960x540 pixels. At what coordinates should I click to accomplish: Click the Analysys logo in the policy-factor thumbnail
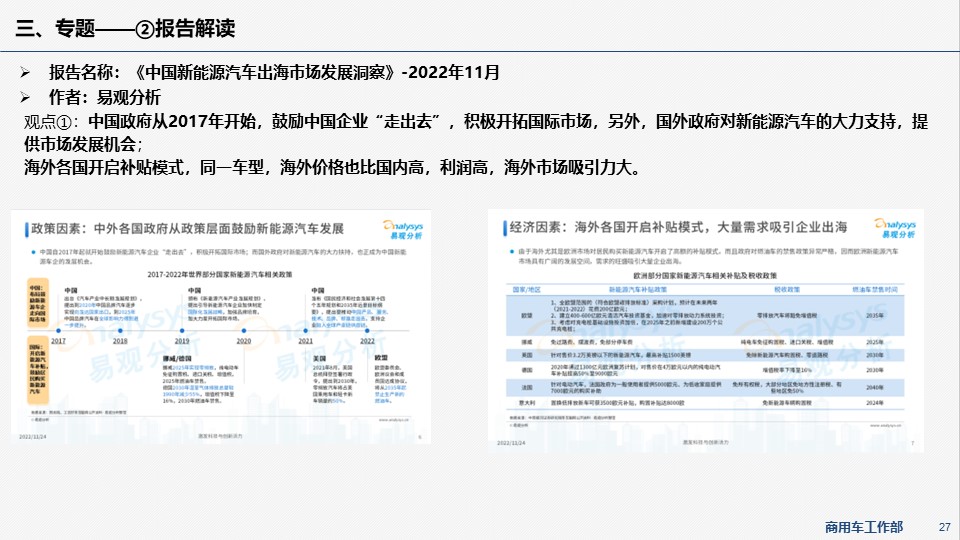tap(403, 230)
